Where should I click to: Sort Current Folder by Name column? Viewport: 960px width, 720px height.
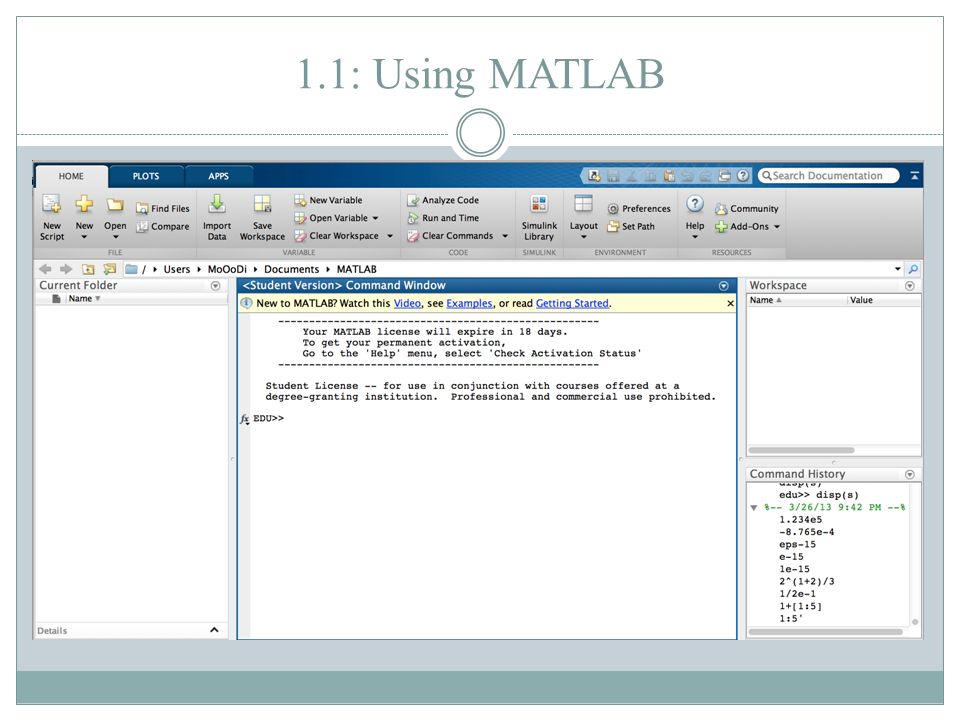point(84,299)
